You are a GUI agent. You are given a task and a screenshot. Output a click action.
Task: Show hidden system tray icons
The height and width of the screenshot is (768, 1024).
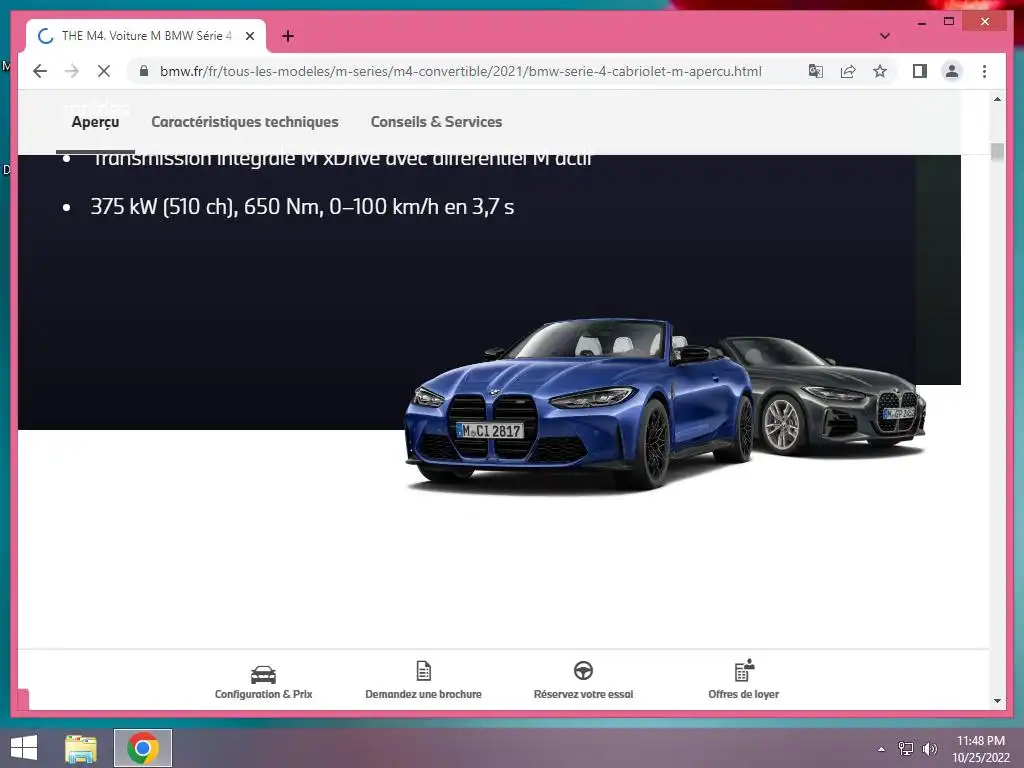[882, 749]
